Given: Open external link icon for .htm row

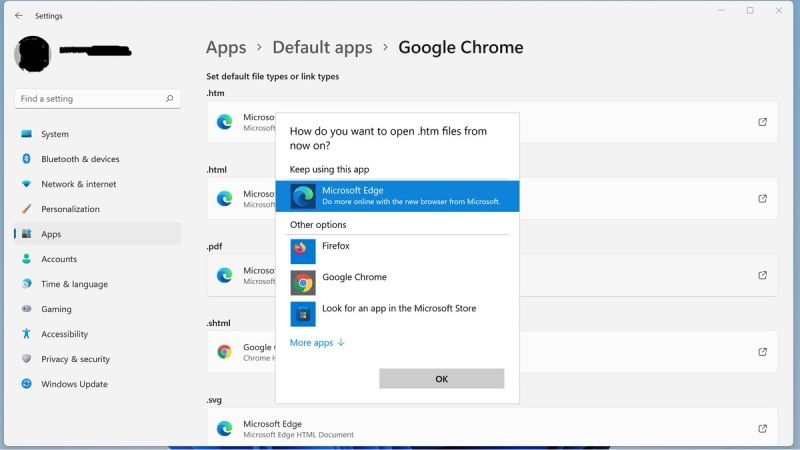Looking at the screenshot, I should click(x=762, y=122).
